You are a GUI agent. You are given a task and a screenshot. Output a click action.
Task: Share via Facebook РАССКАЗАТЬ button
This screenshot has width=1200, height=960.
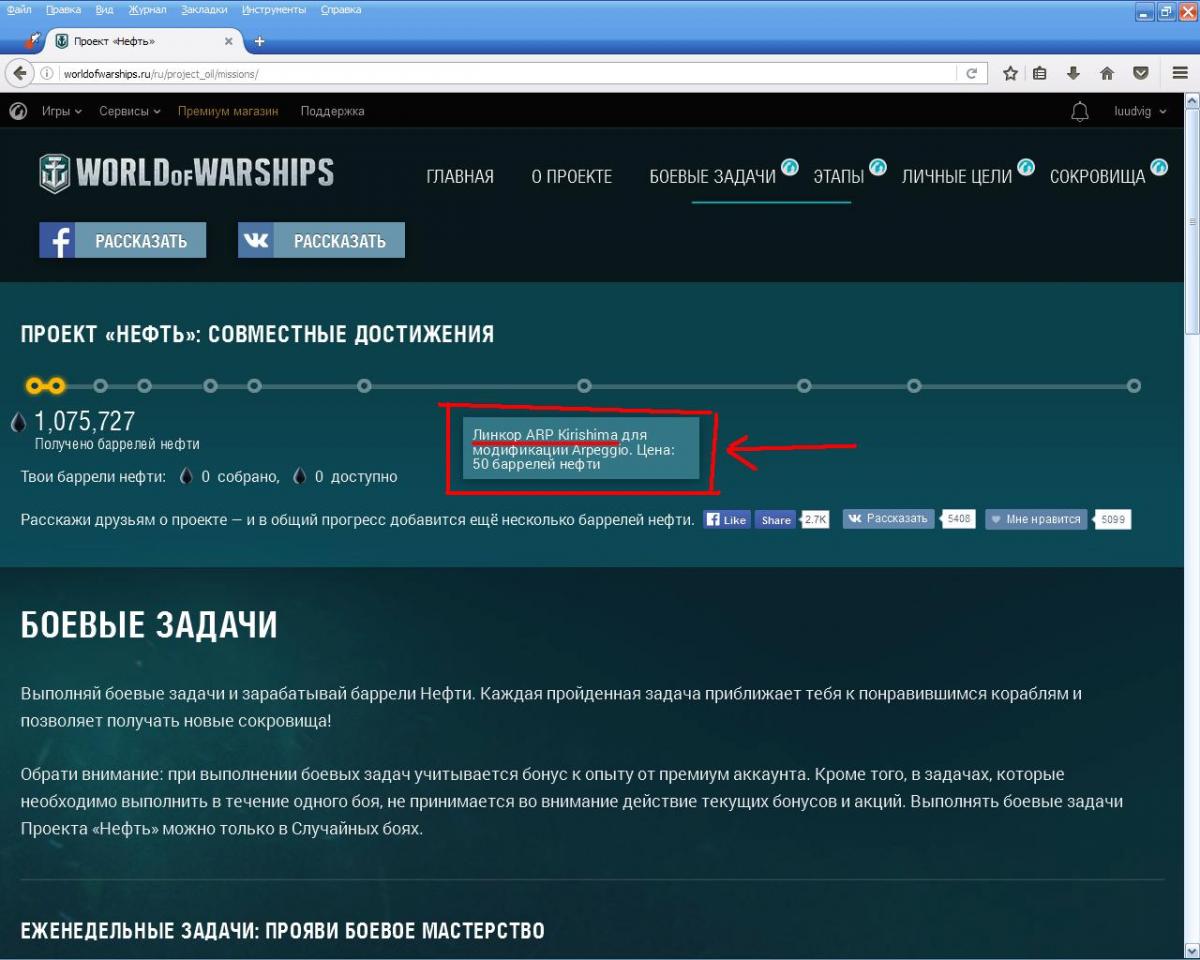(x=123, y=240)
